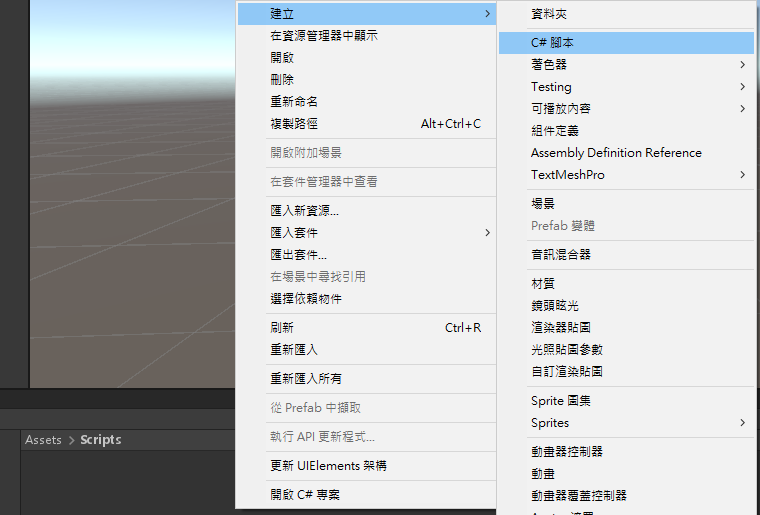Expand the 匯入套件 submenu
The height and width of the screenshot is (515, 760).
pyautogui.click(x=294, y=233)
